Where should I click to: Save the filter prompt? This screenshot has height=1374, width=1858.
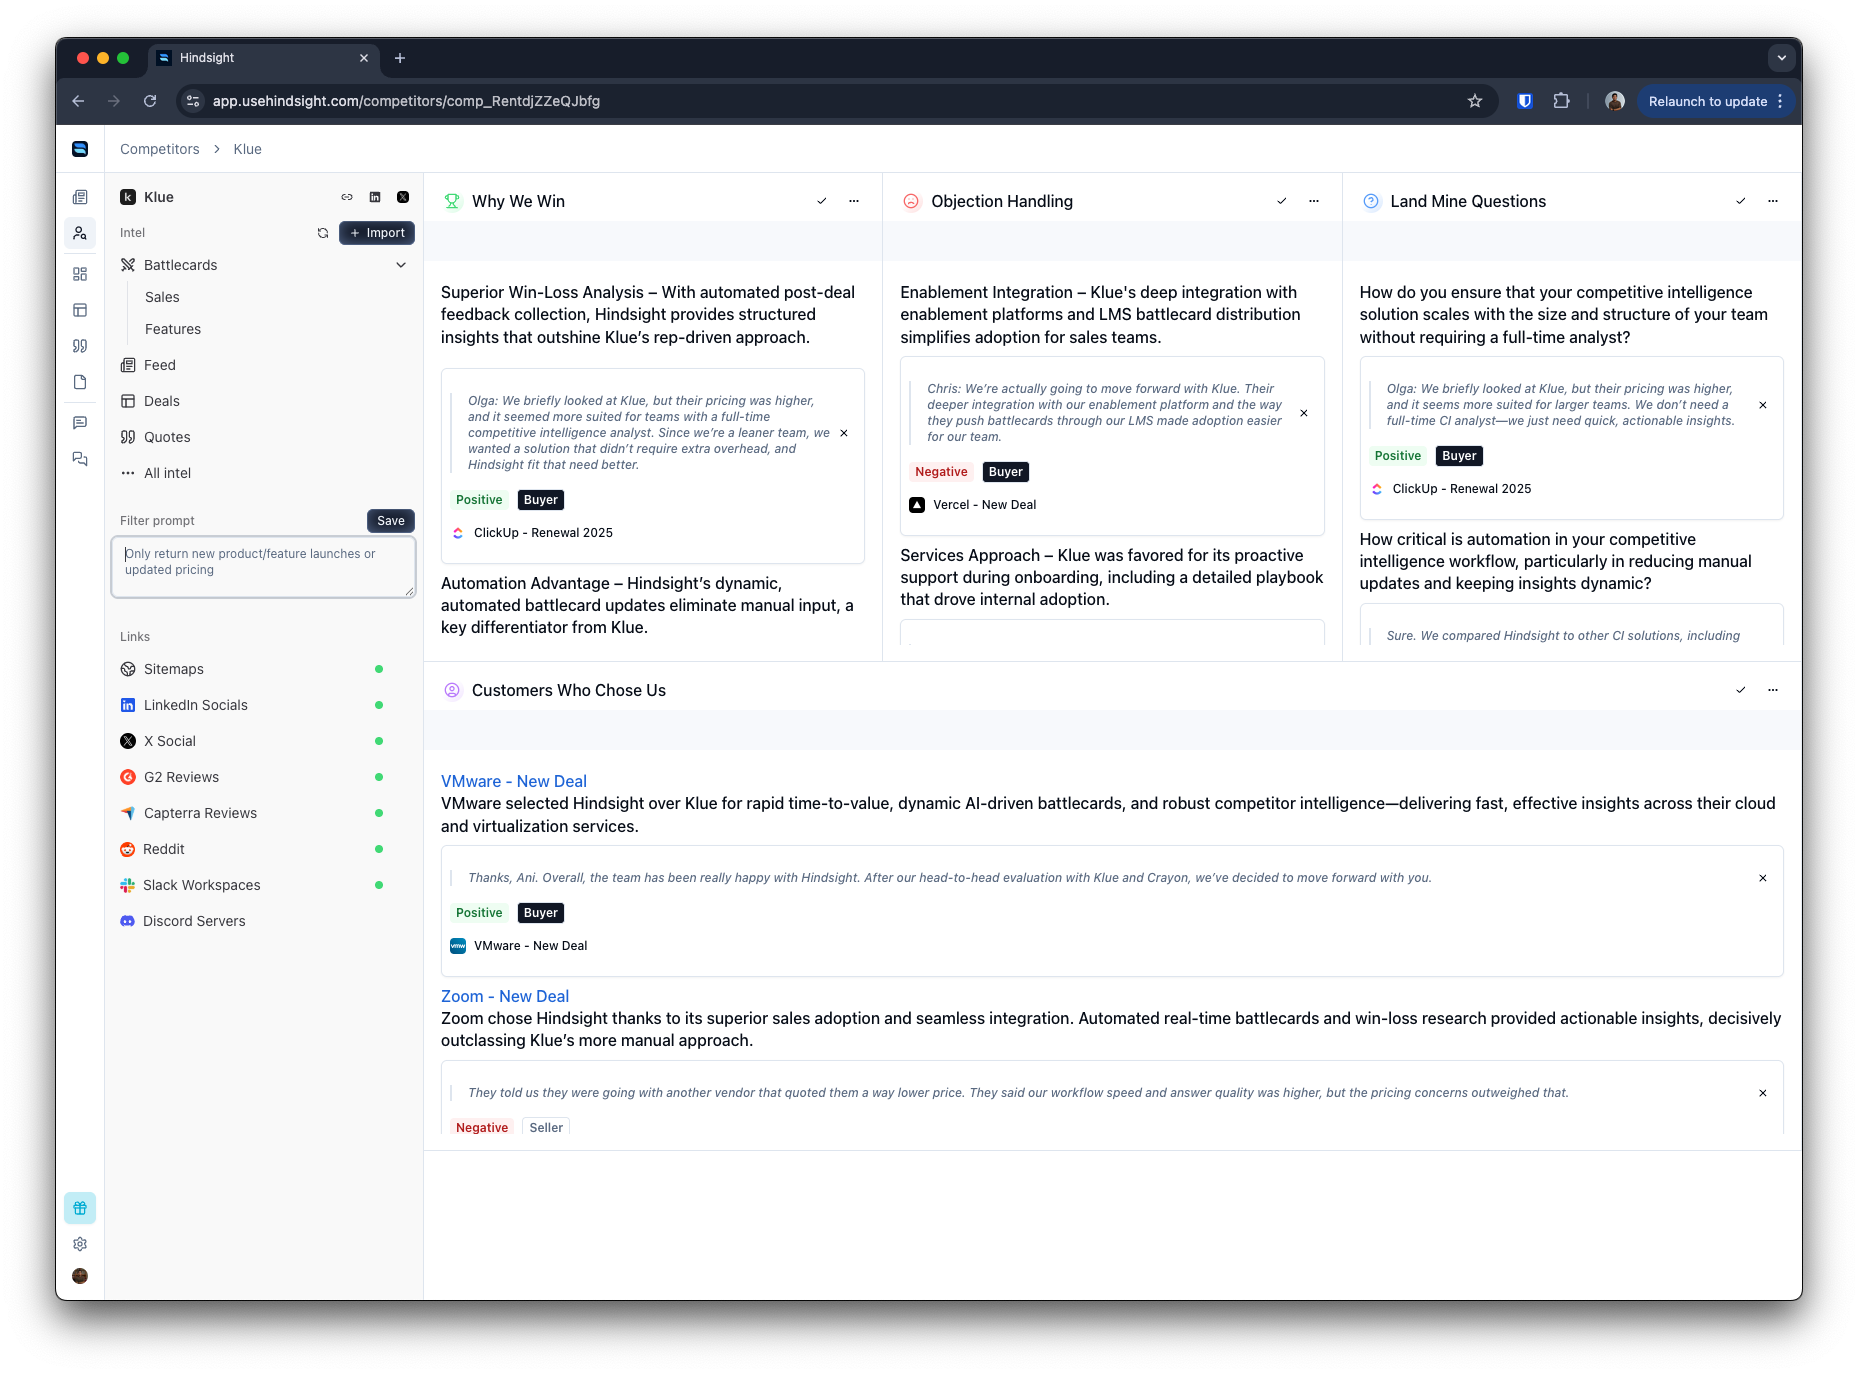click(391, 521)
